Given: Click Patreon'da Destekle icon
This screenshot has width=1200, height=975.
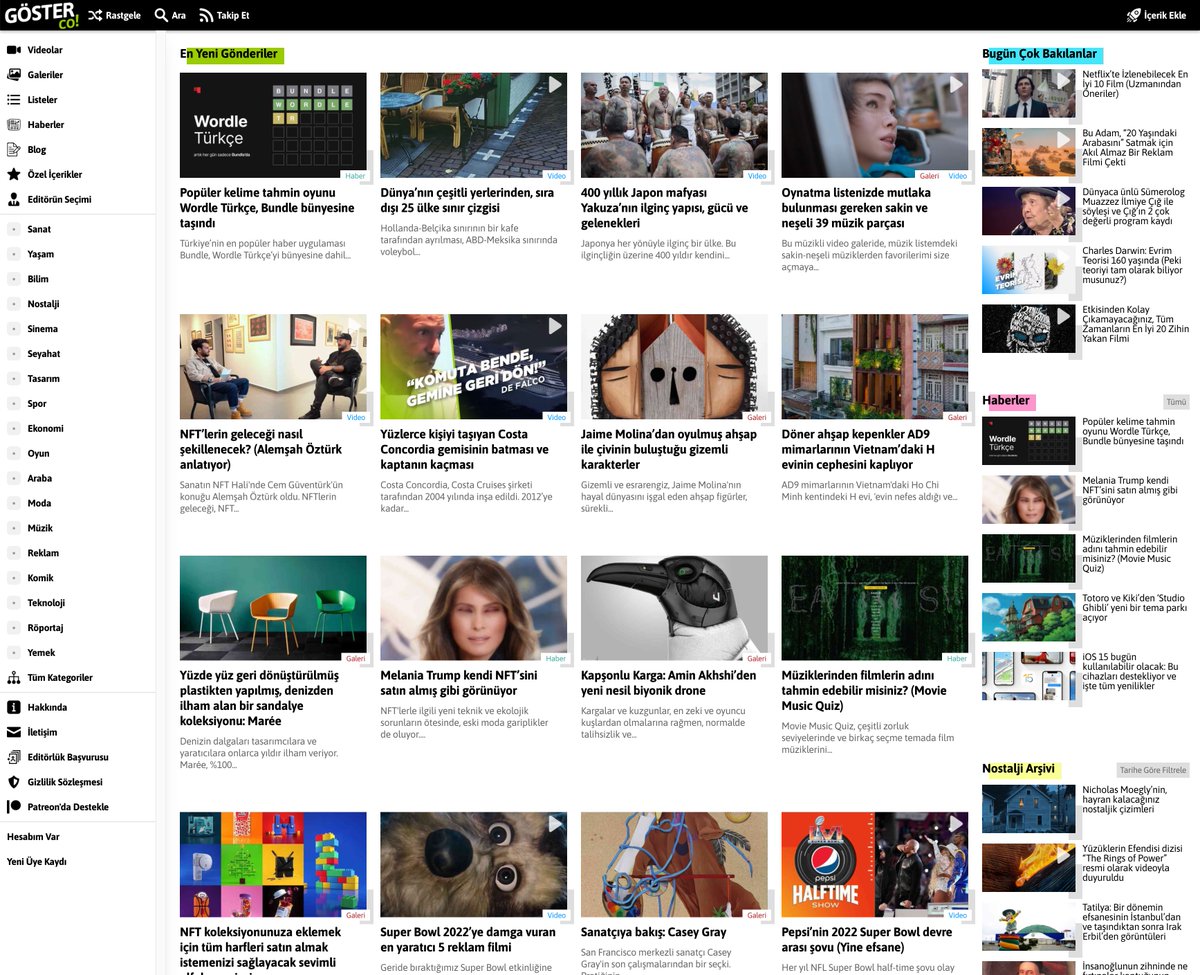Looking at the screenshot, I should click(x=14, y=807).
